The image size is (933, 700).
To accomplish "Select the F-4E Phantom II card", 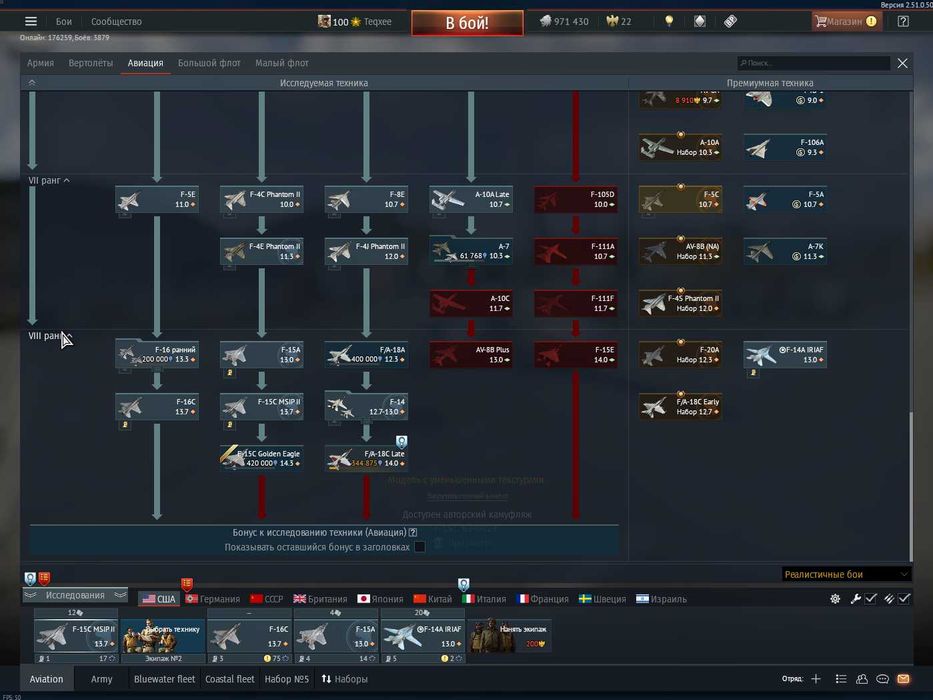I will [x=261, y=251].
